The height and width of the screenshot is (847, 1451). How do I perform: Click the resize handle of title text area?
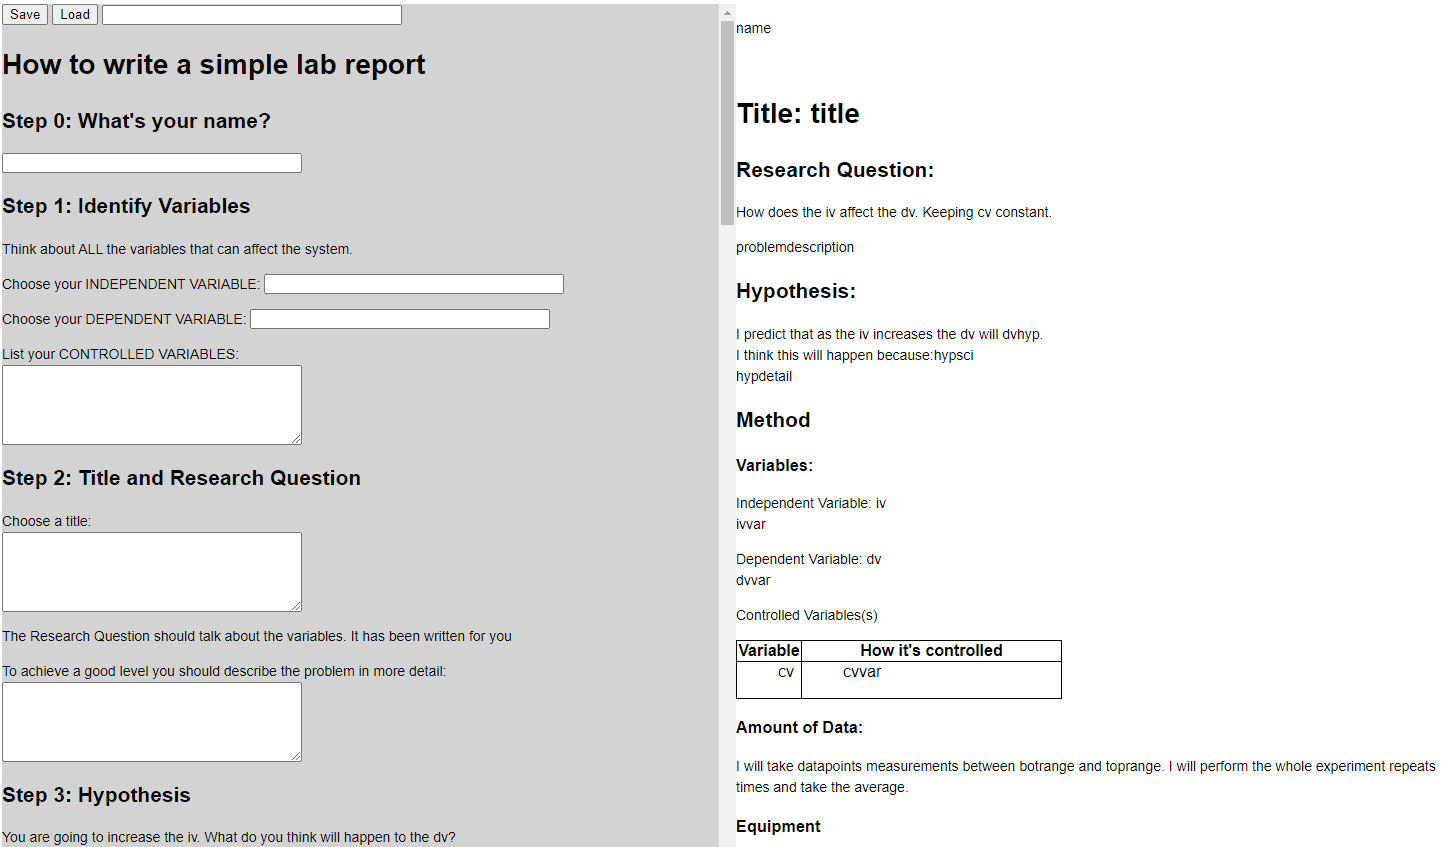pyautogui.click(x=296, y=606)
